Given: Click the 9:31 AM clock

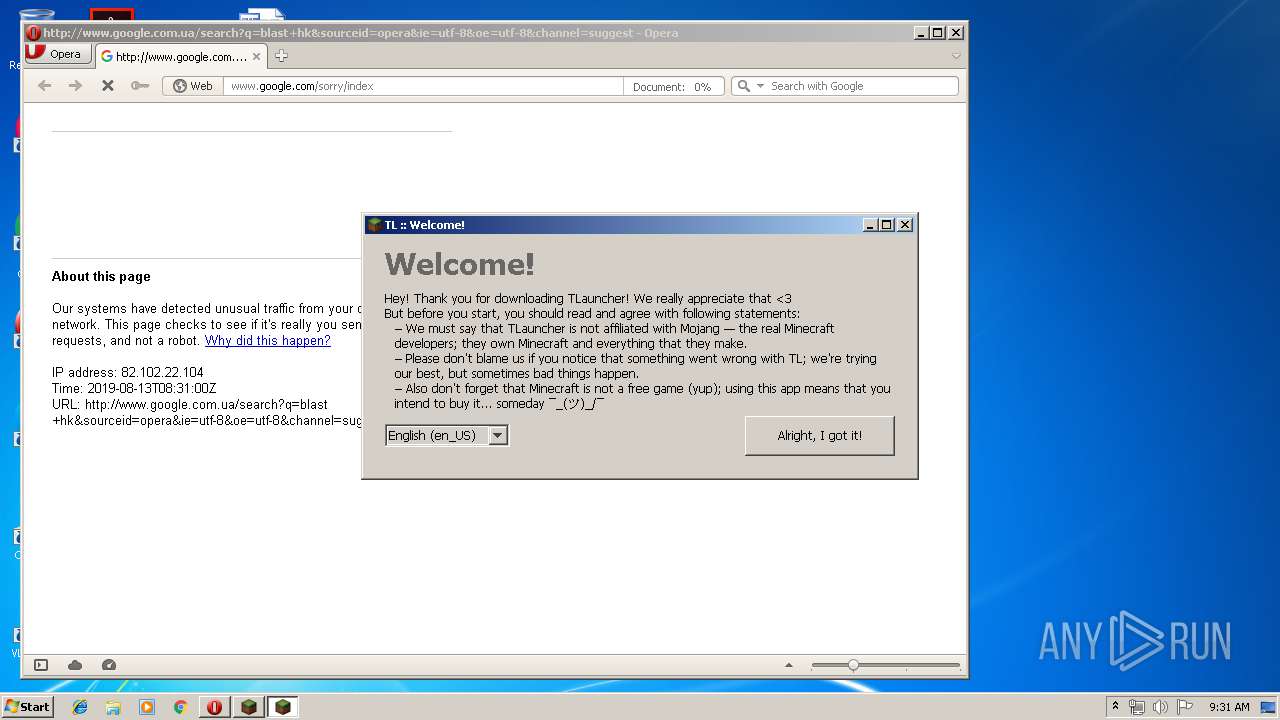Looking at the screenshot, I should click(x=1229, y=707).
